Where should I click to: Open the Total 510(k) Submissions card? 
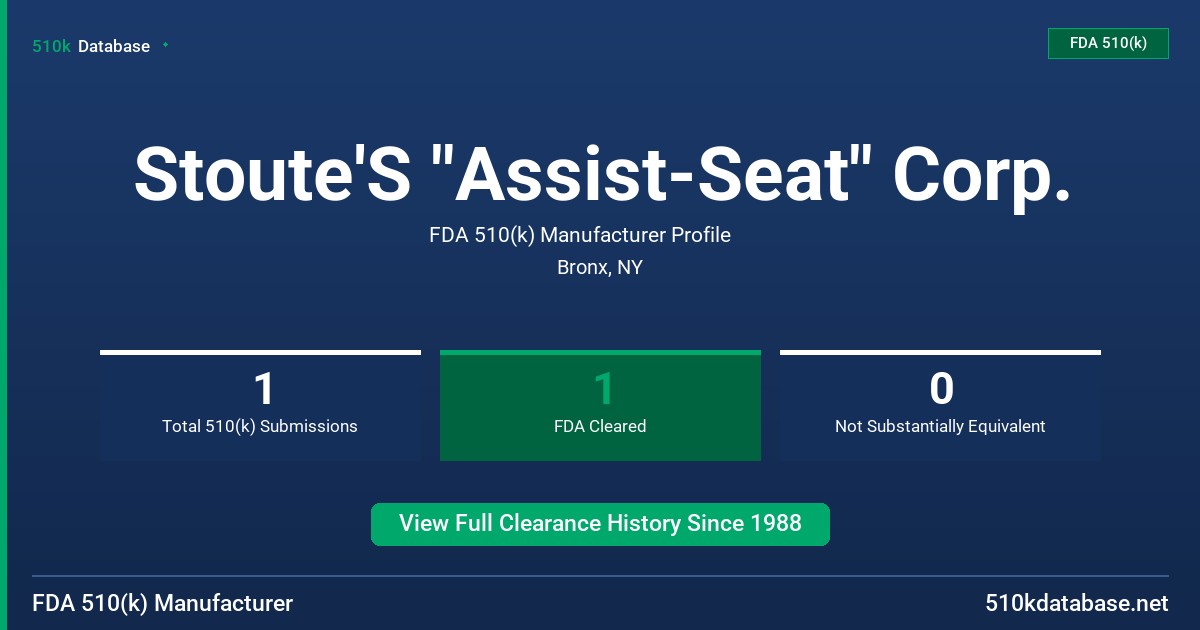click(x=260, y=405)
